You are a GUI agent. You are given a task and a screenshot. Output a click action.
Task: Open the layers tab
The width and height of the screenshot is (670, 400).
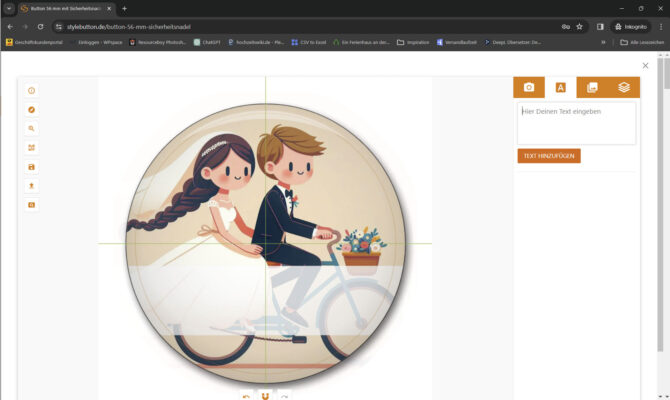click(x=624, y=88)
